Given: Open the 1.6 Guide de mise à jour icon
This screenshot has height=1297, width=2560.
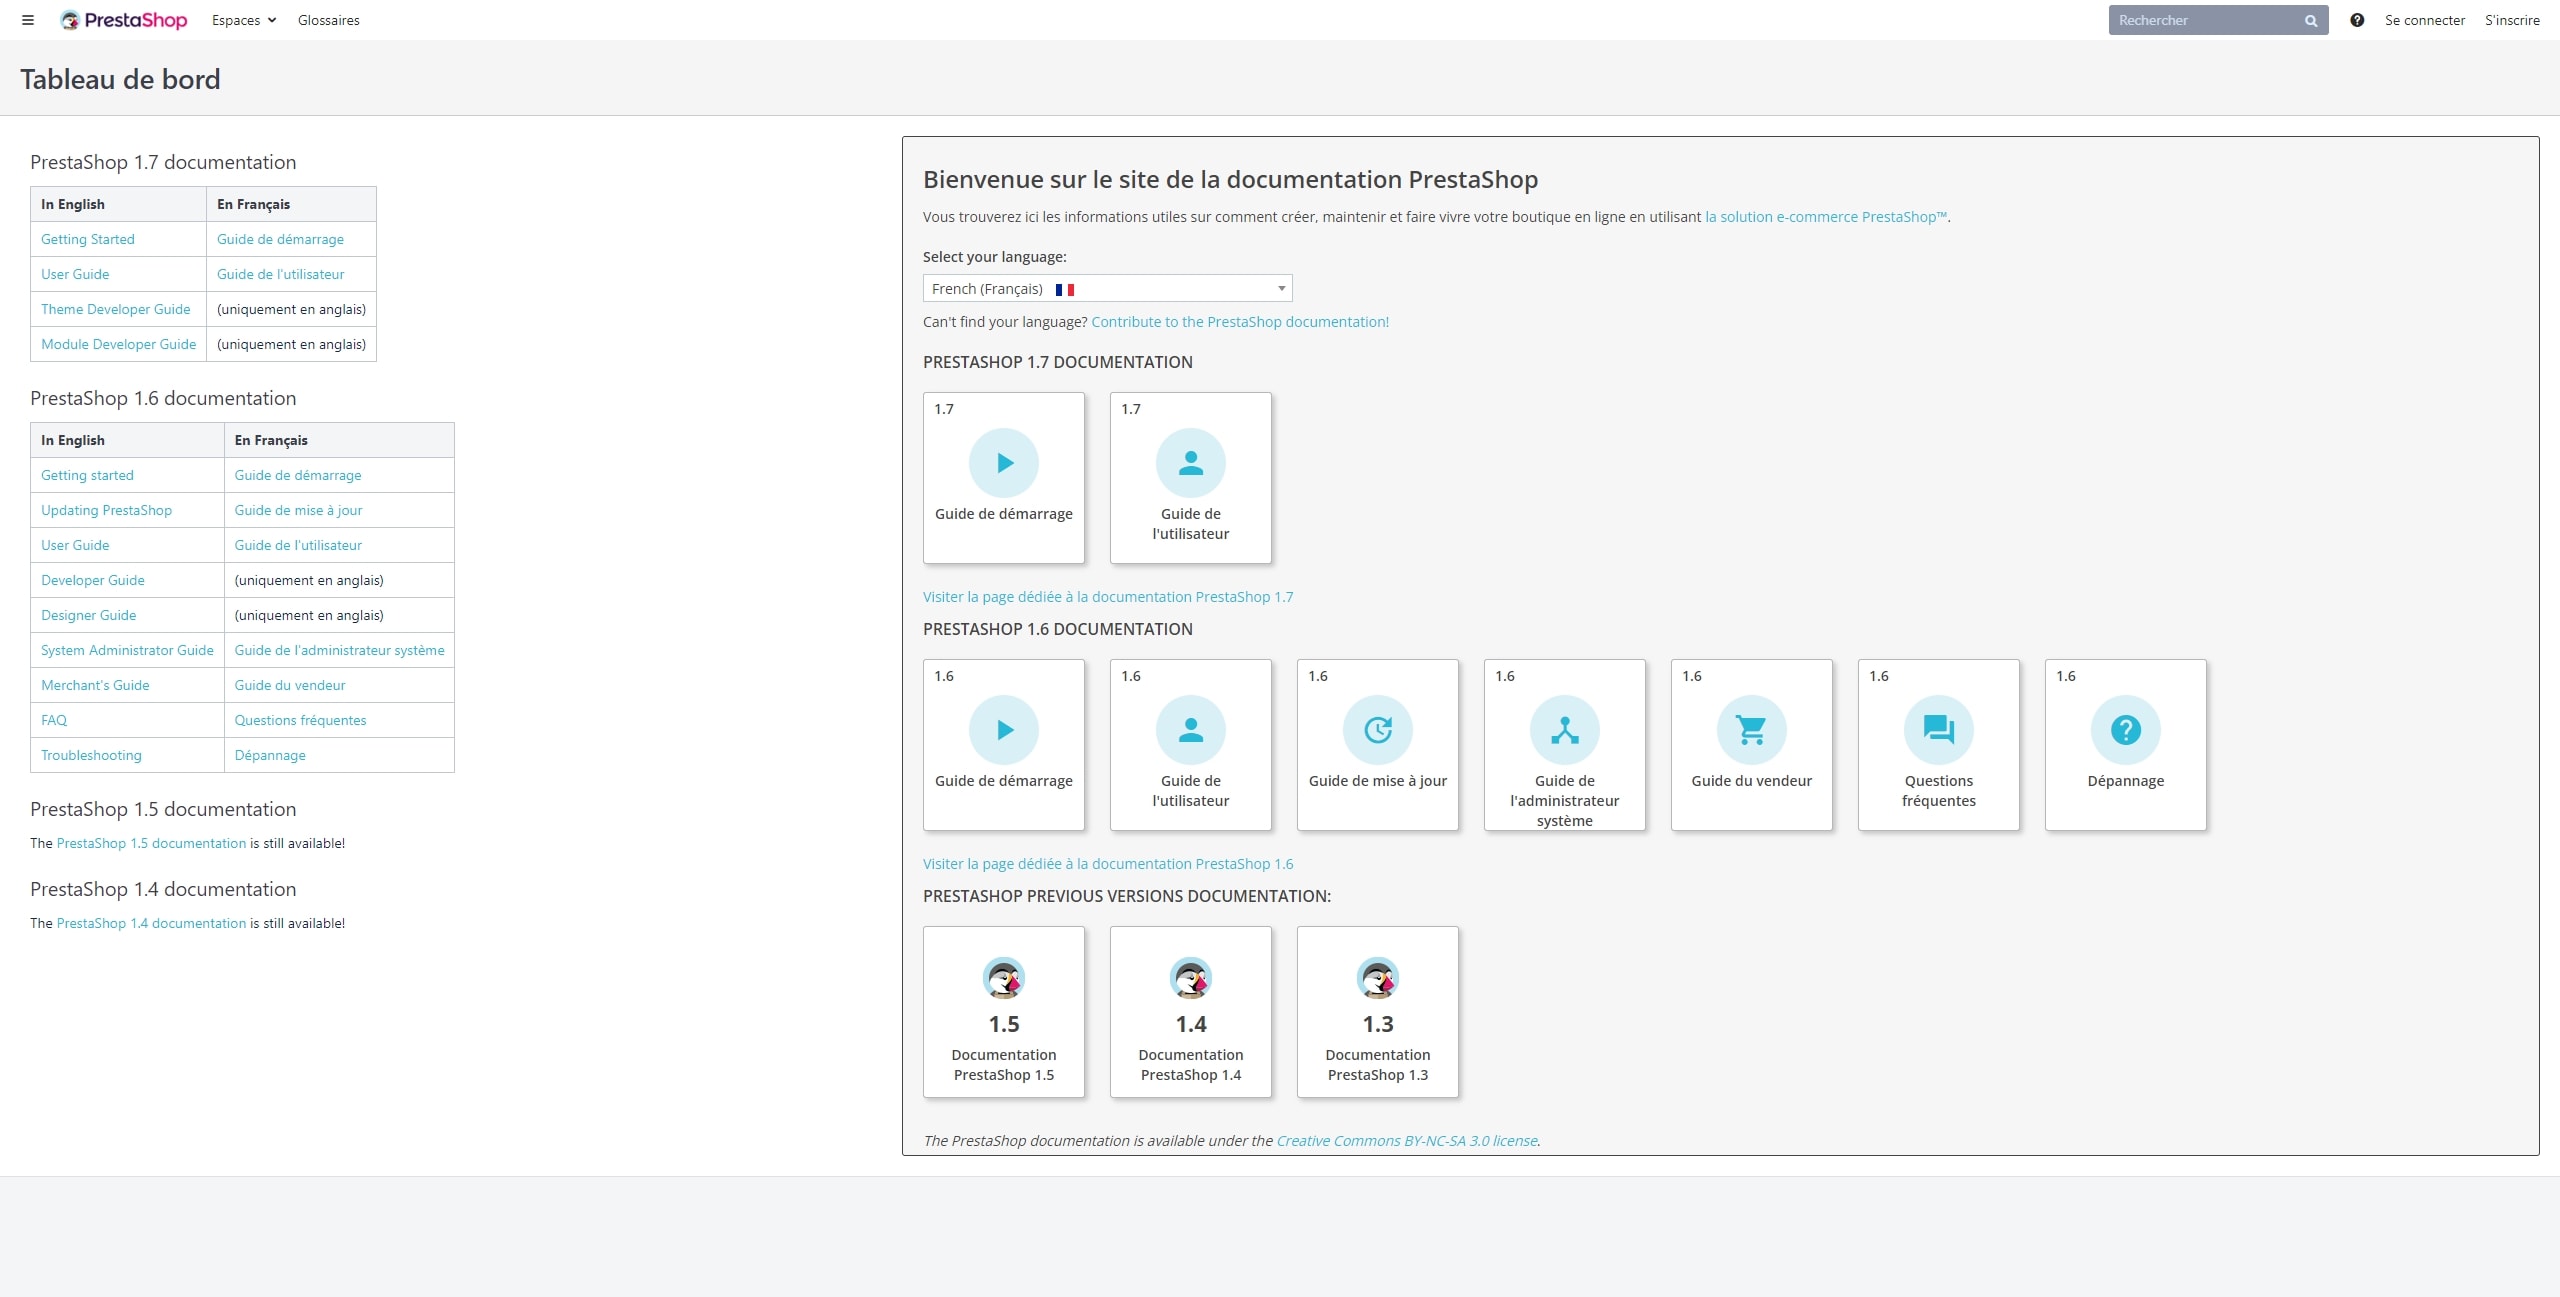Looking at the screenshot, I should (x=1377, y=730).
